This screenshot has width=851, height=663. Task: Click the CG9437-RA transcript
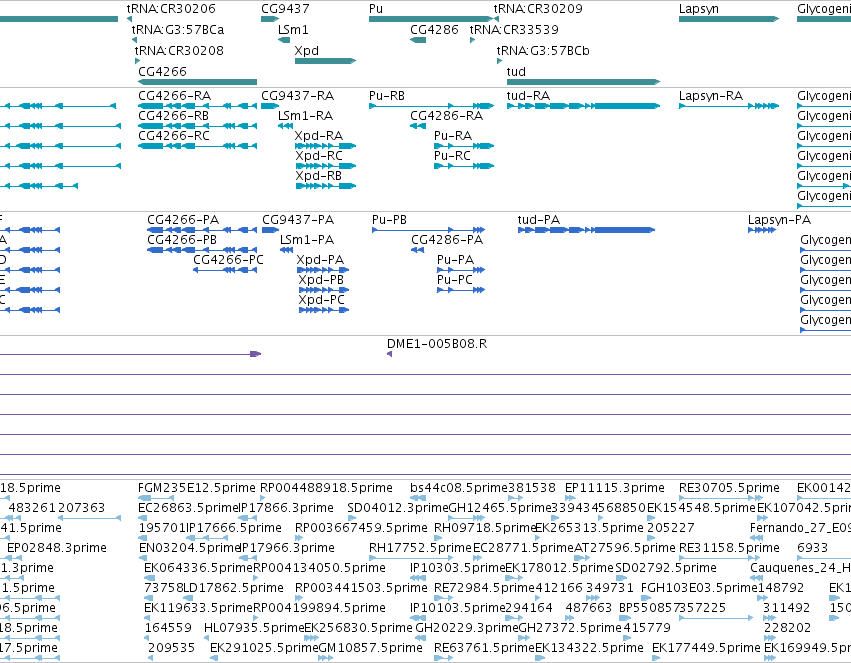(x=270, y=106)
